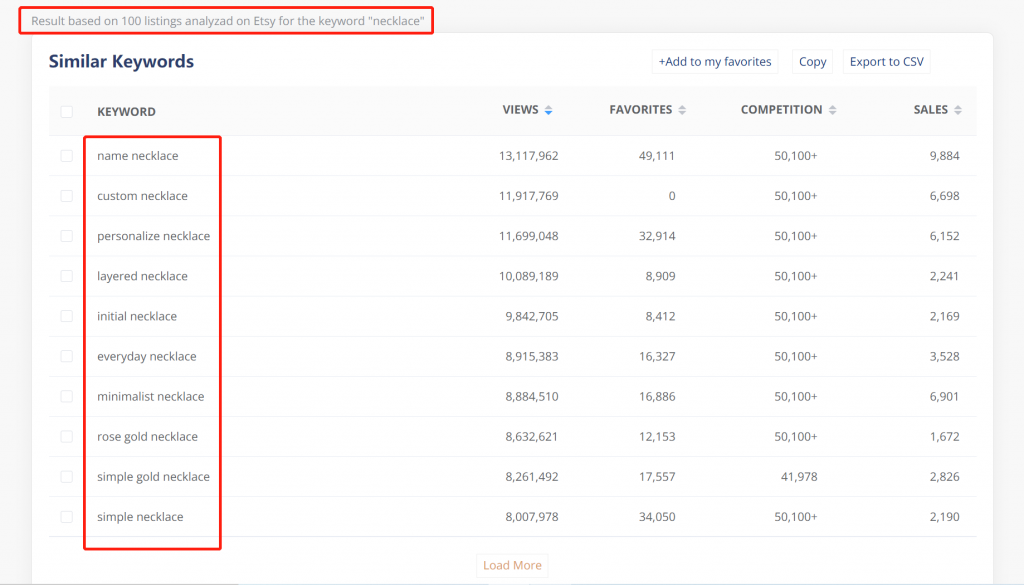Viewport: 1024px width, 585px height.
Task: Sort table by Sales column arrow
Action: point(957,110)
